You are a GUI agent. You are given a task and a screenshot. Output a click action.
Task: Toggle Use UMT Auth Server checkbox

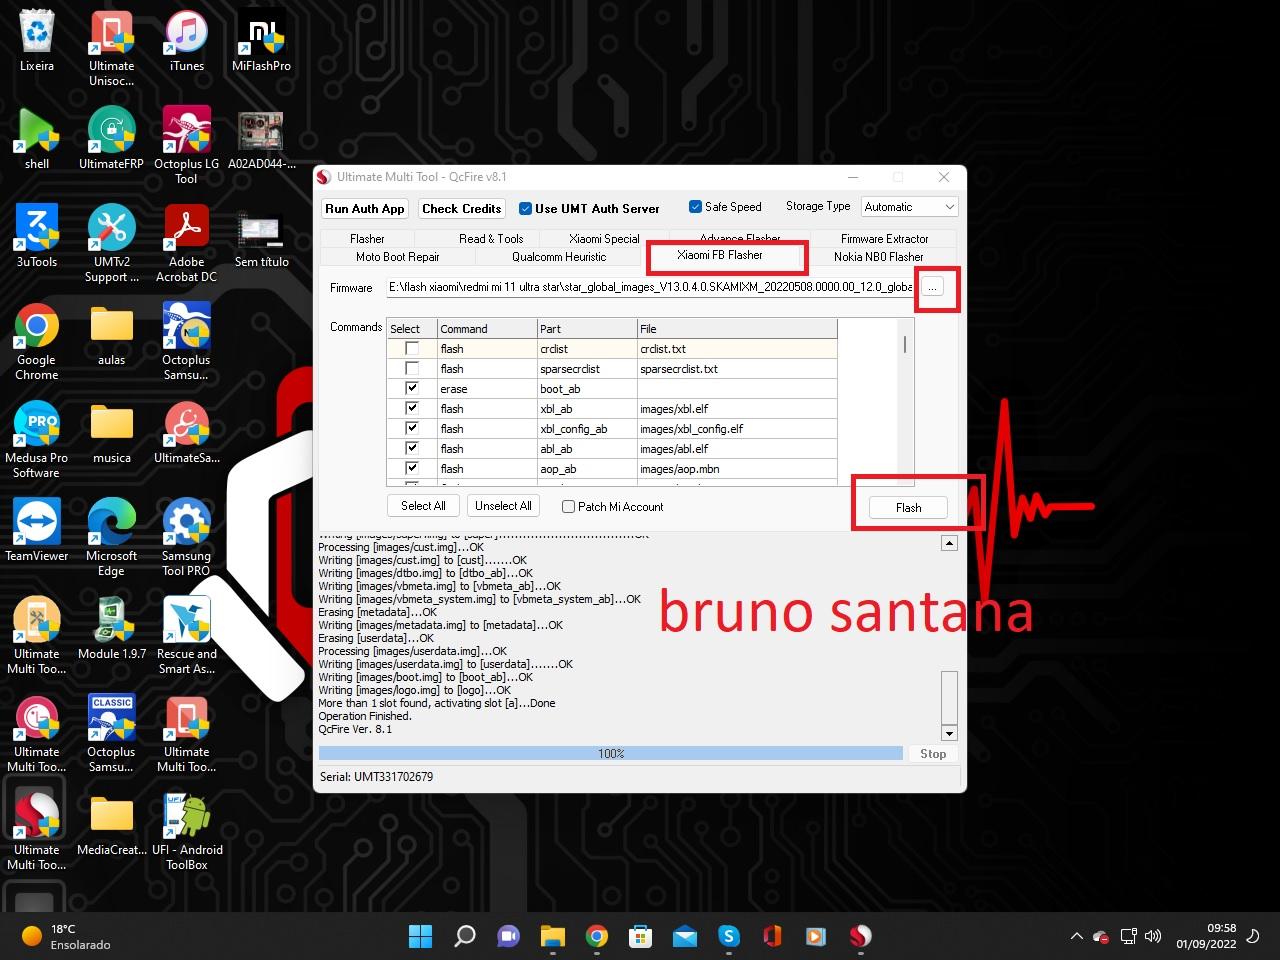(525, 209)
